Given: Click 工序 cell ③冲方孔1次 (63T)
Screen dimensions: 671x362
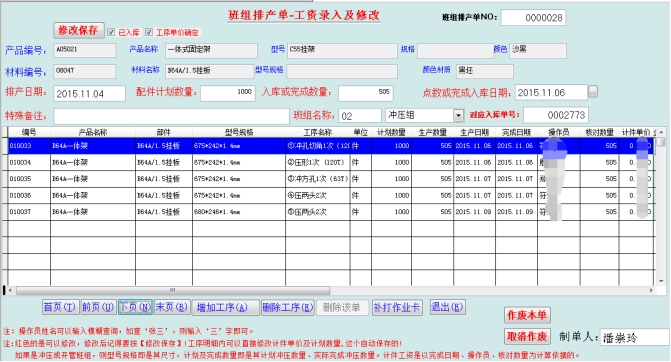Looking at the screenshot, I should point(318,179).
